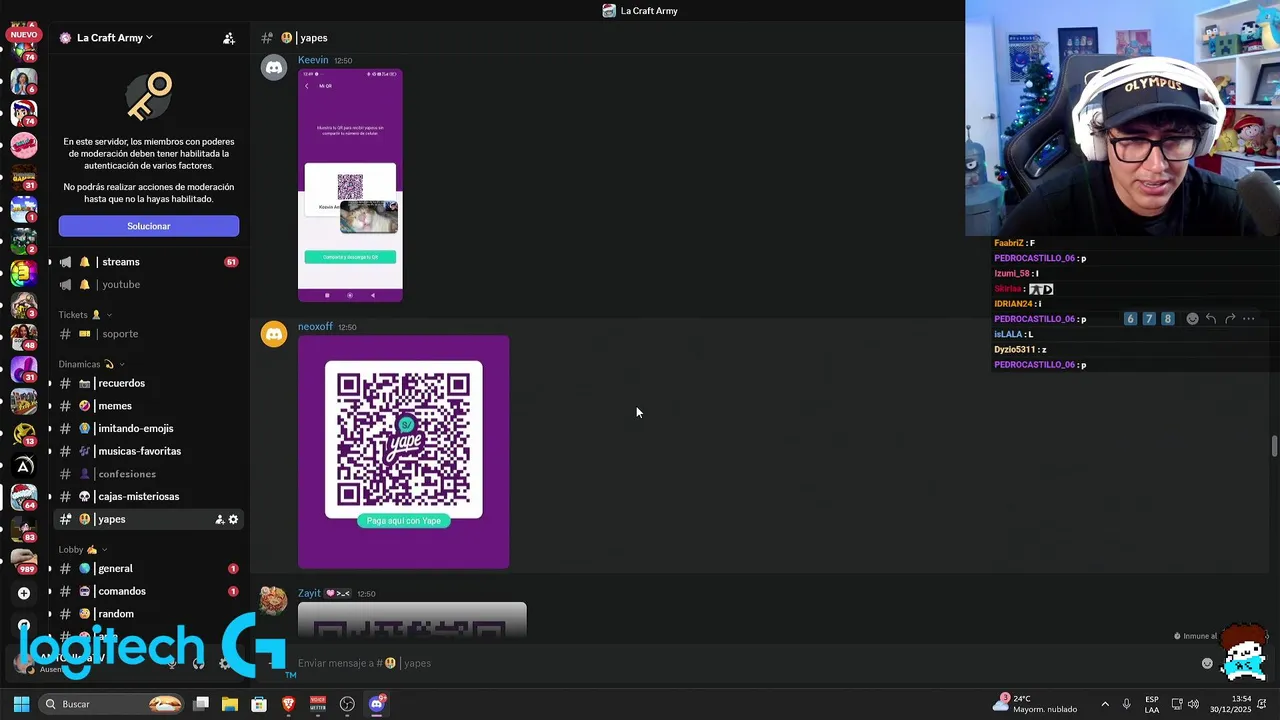Screen dimensions: 1280x720
Task: Click Add a Server plus icon
Action: tap(24, 593)
